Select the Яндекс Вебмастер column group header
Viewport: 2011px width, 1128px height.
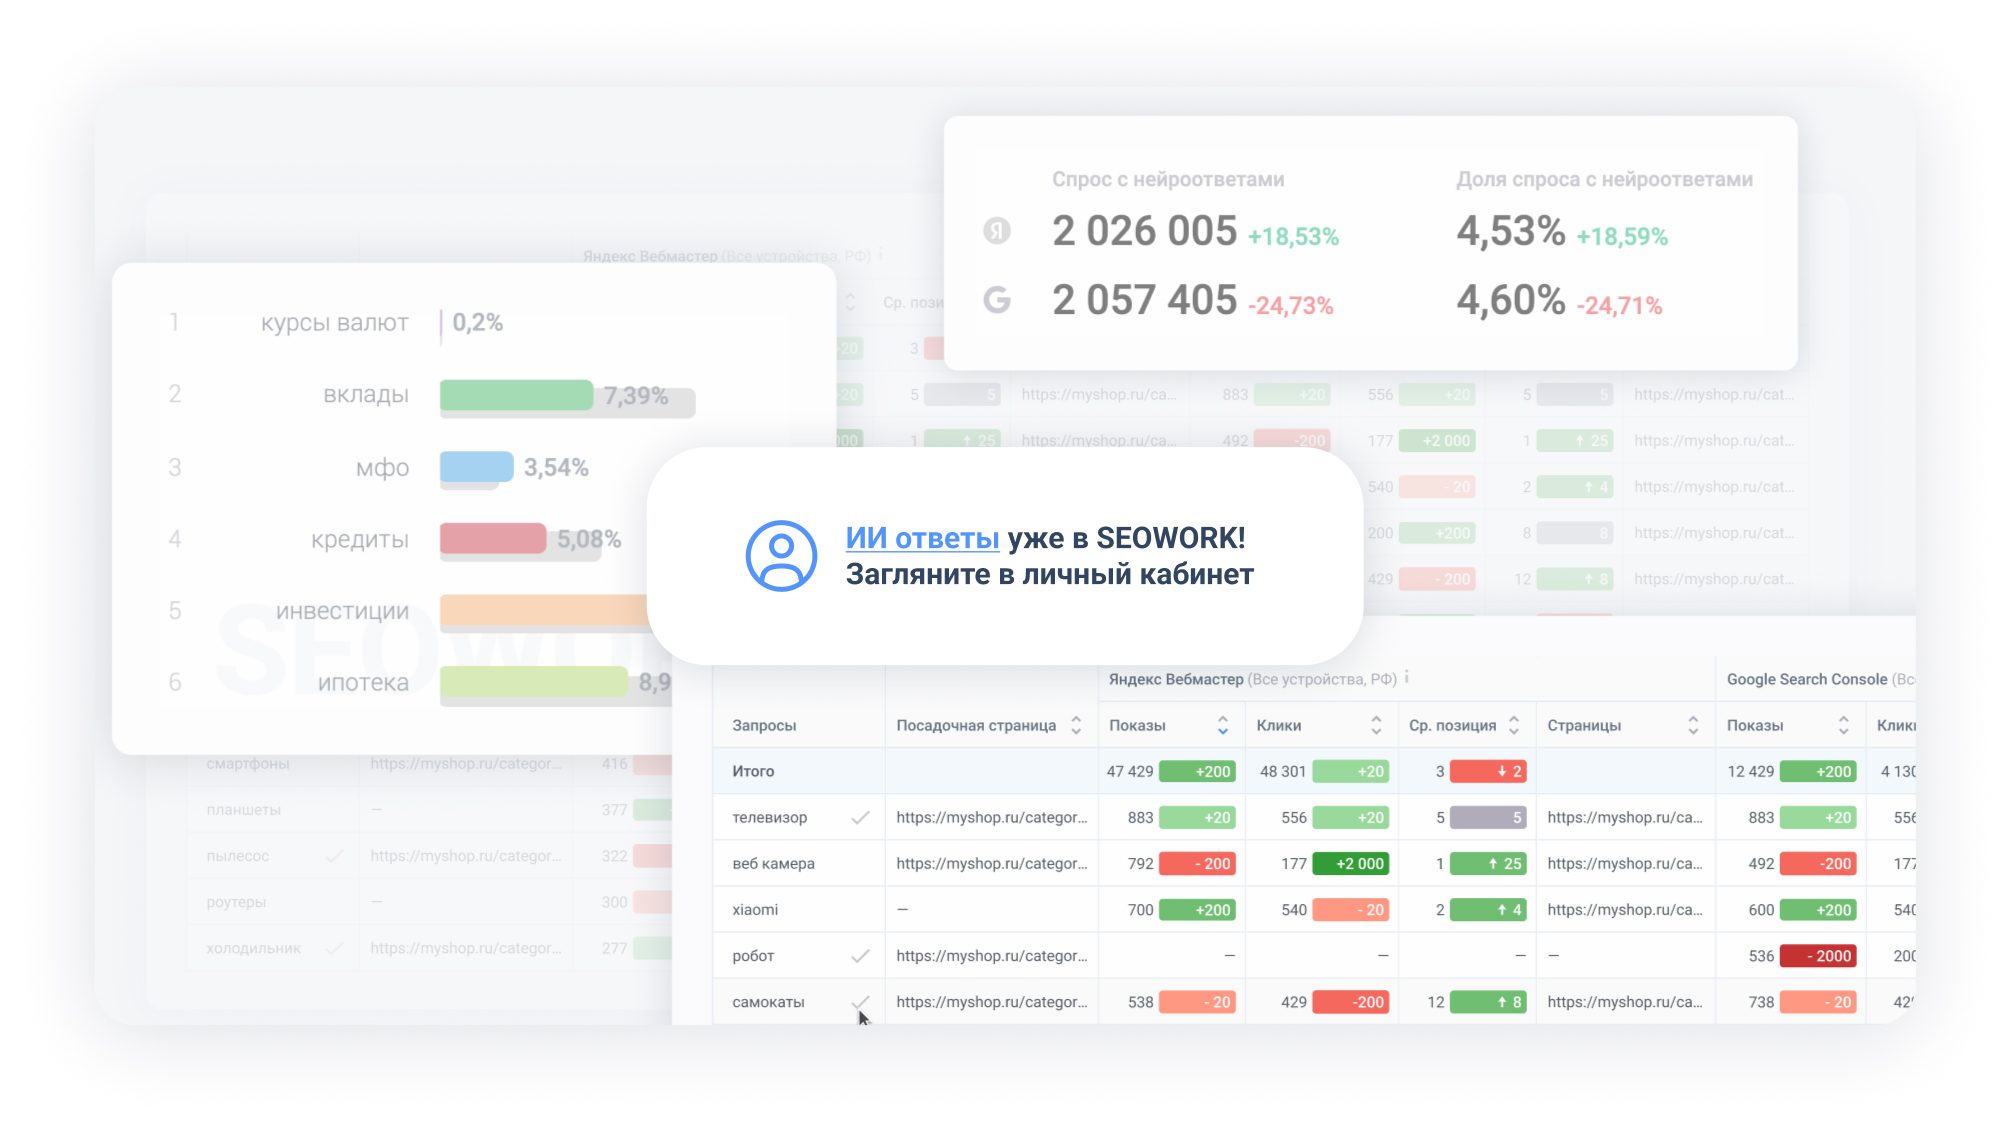[x=1175, y=679]
